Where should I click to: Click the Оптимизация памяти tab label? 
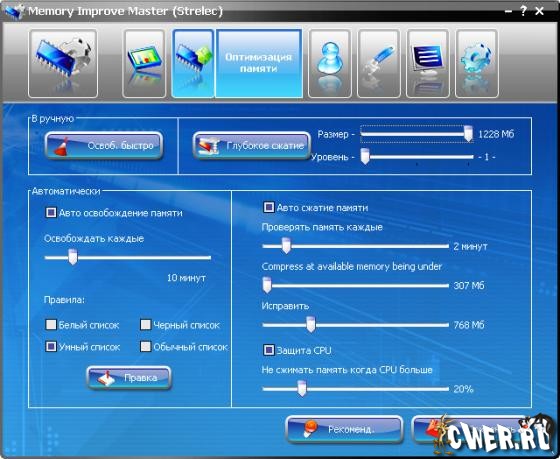coord(259,63)
